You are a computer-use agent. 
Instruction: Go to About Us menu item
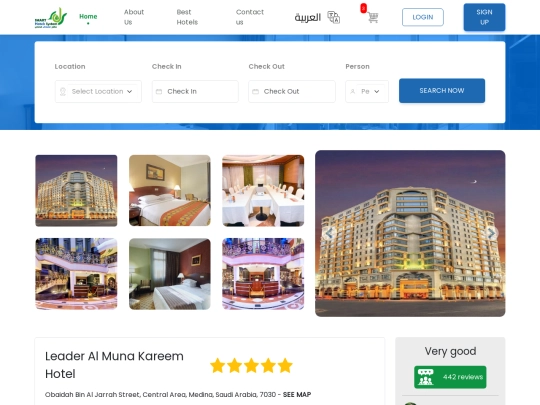pos(134,17)
